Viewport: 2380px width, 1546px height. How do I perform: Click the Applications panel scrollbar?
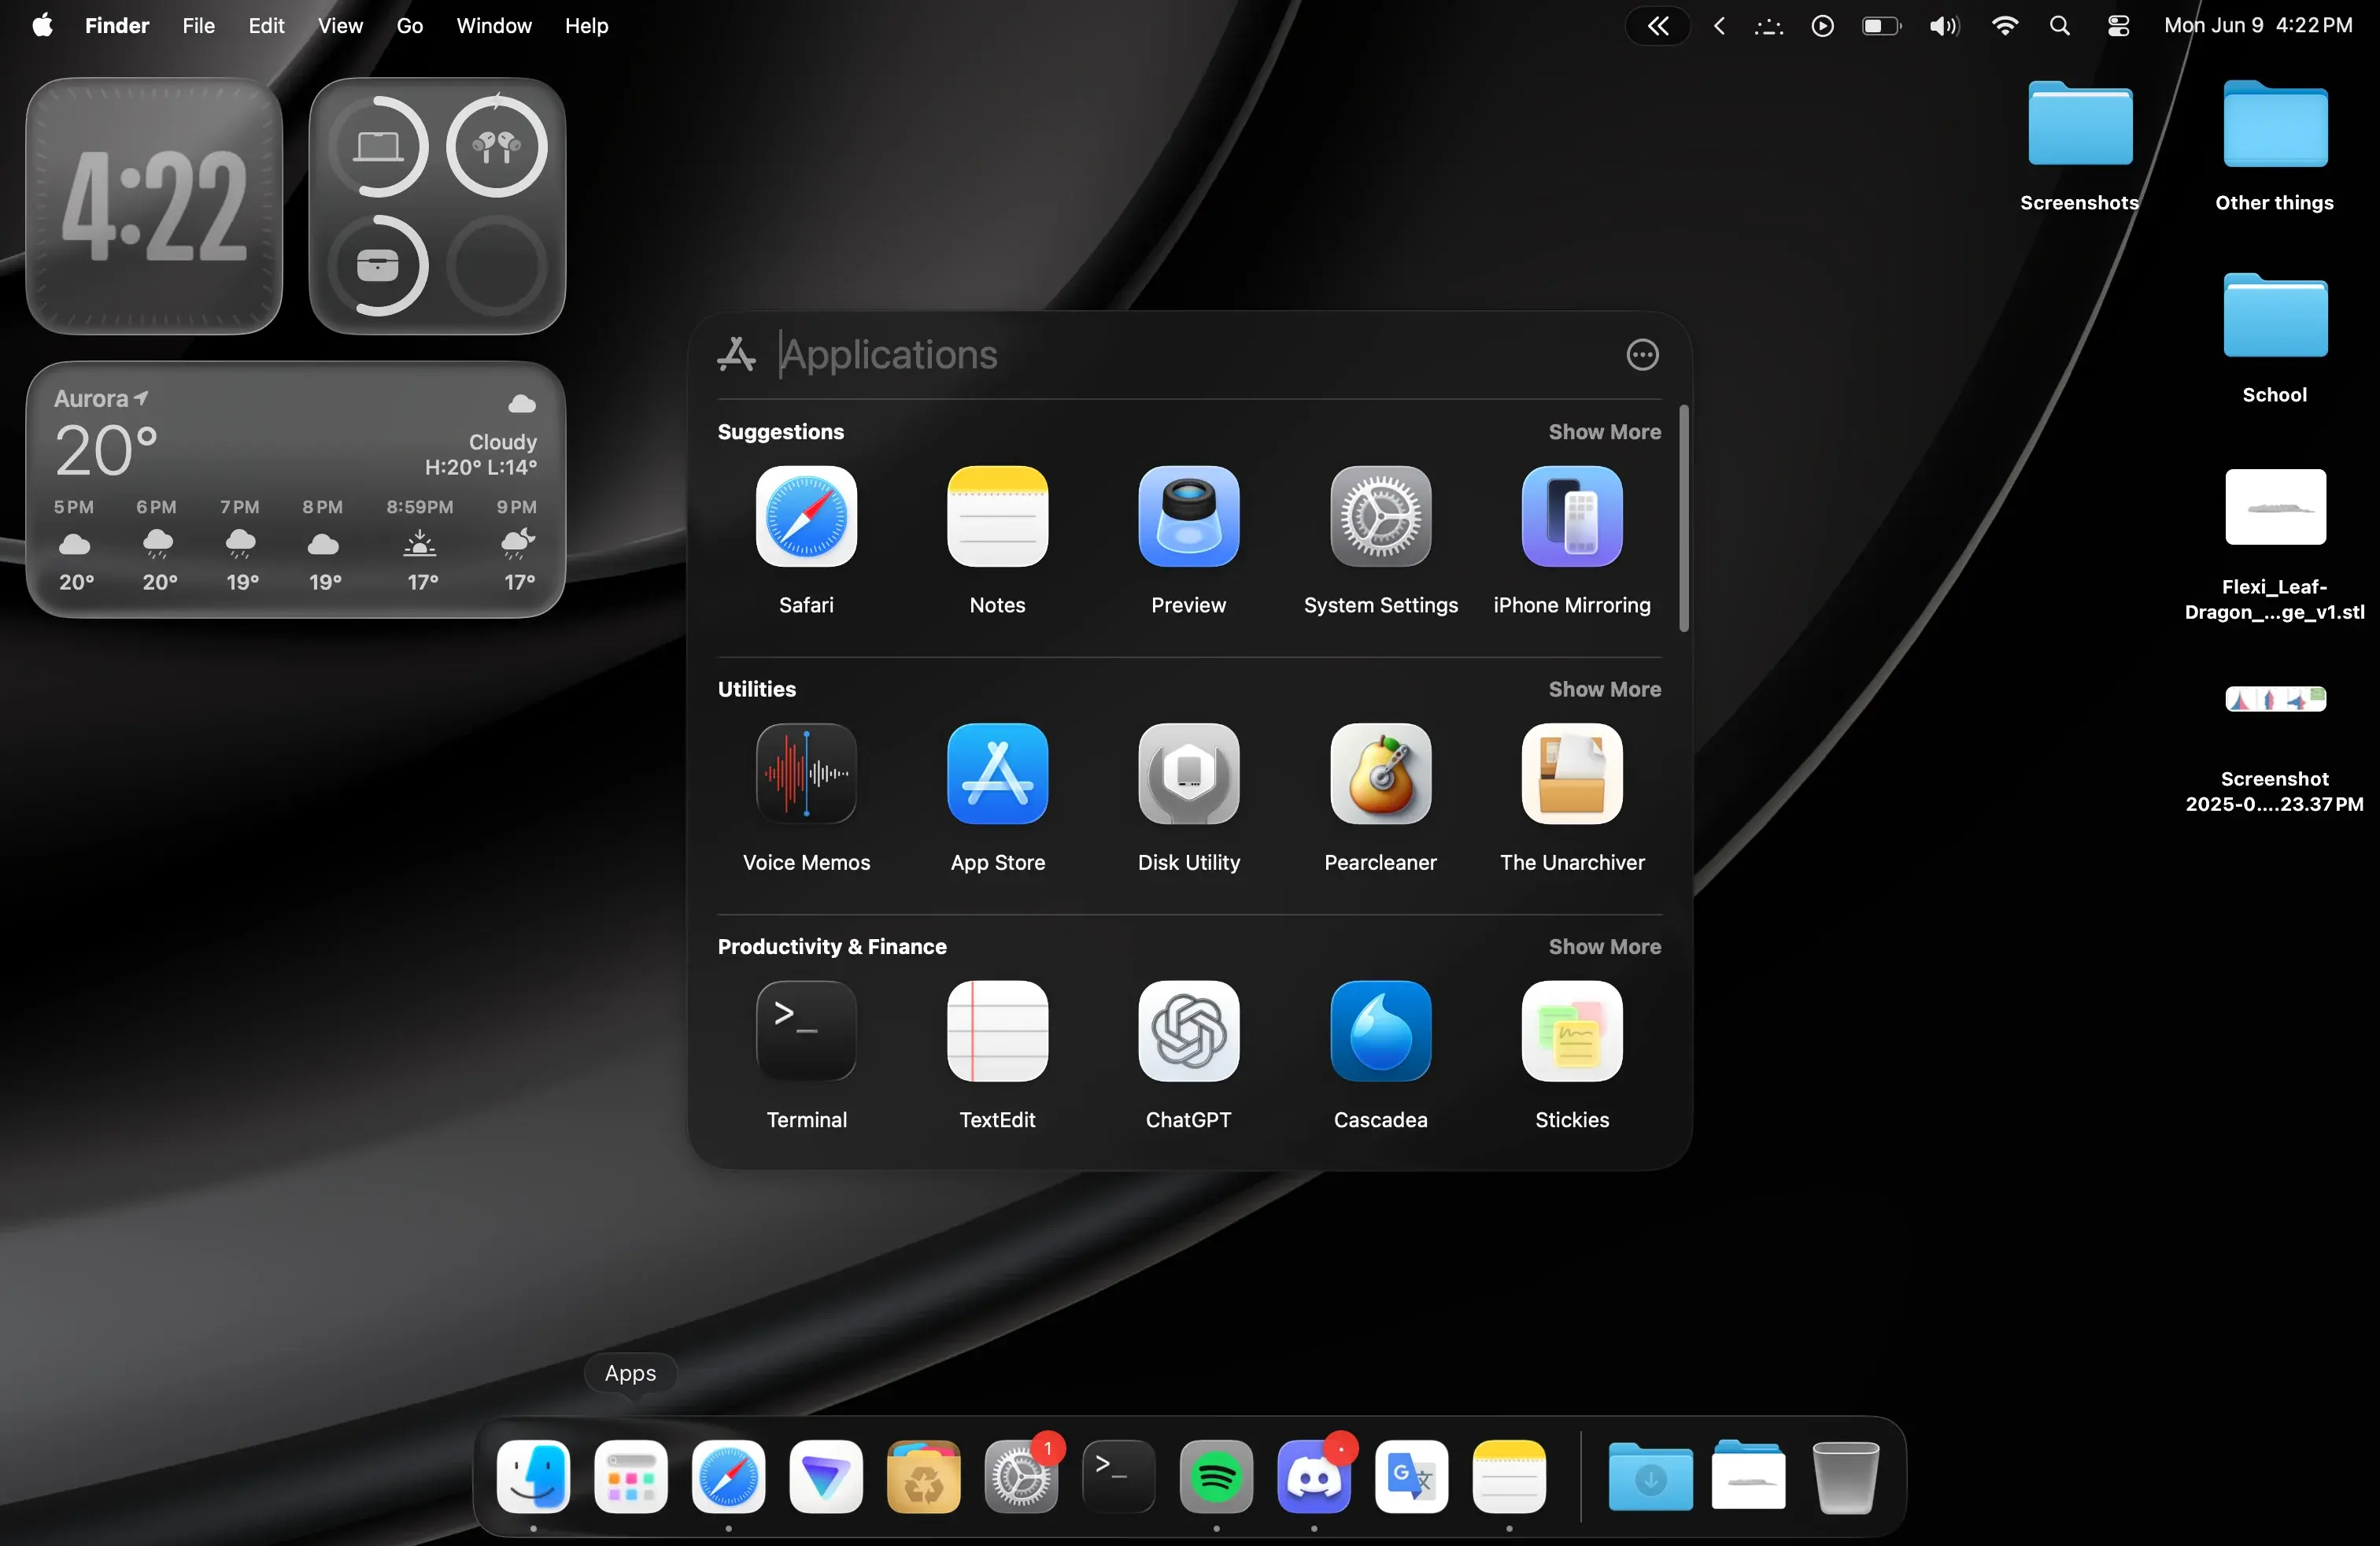[x=1684, y=518]
